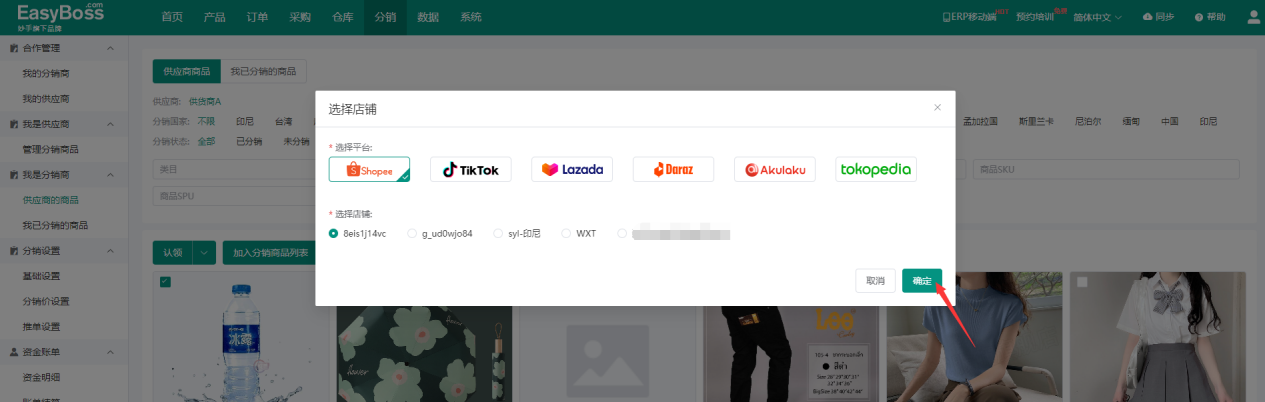Collapse the 我是分销商 sidebar group
The height and width of the screenshot is (402, 1265).
[x=109, y=174]
